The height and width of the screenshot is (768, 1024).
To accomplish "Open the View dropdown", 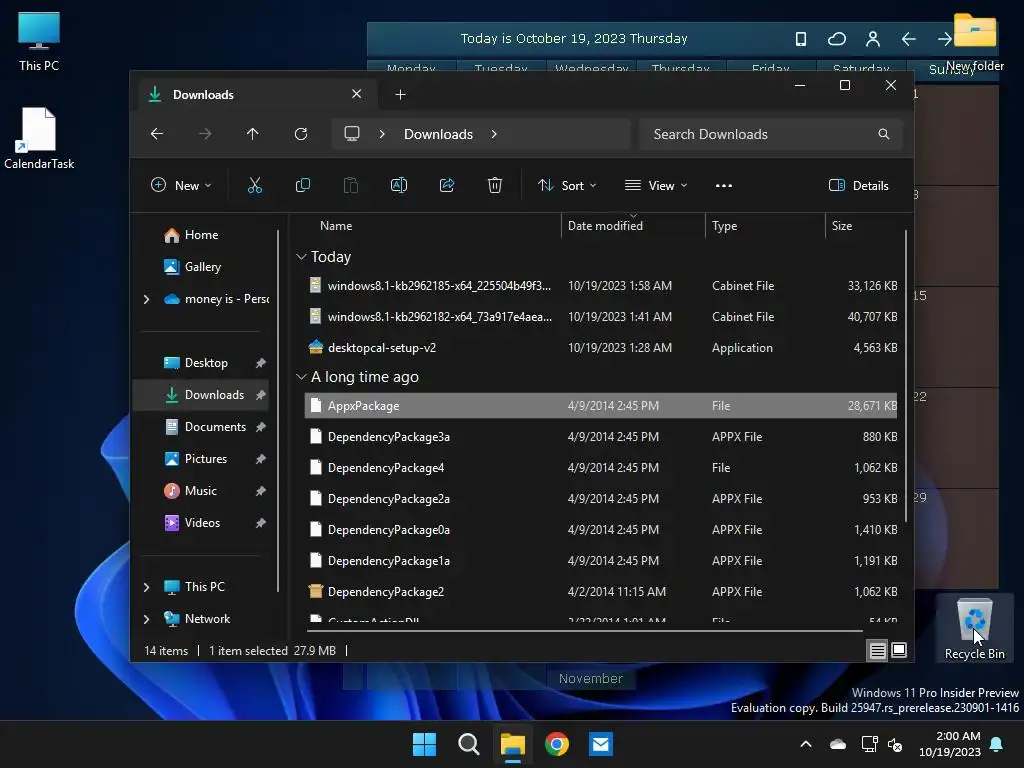I will [x=656, y=185].
